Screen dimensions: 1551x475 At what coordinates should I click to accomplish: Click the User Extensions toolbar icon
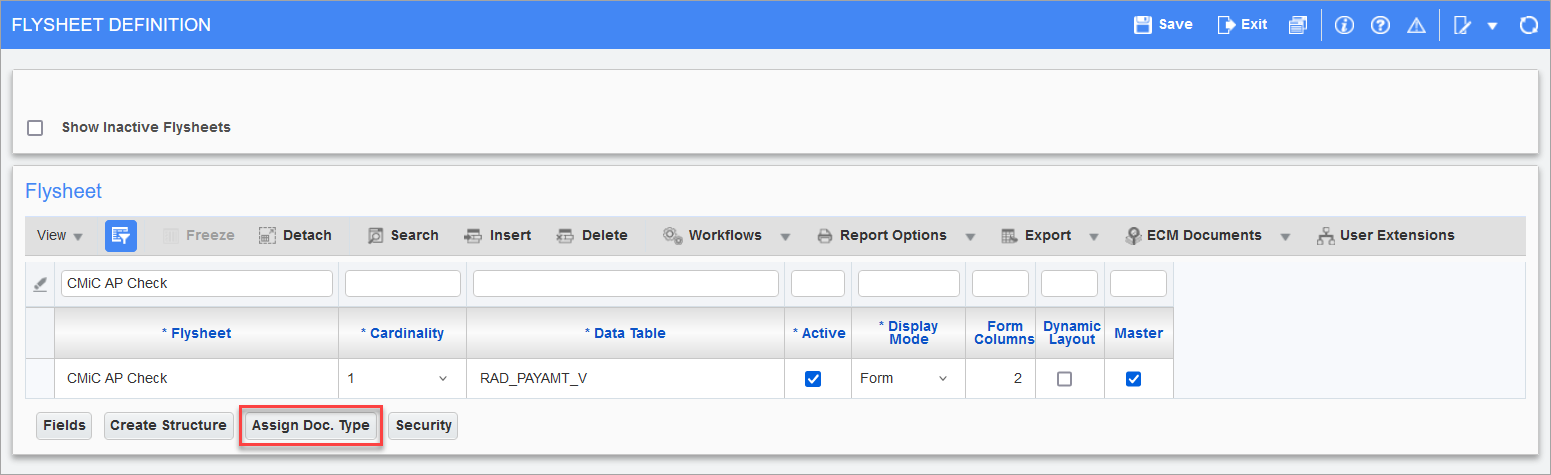[1326, 236]
